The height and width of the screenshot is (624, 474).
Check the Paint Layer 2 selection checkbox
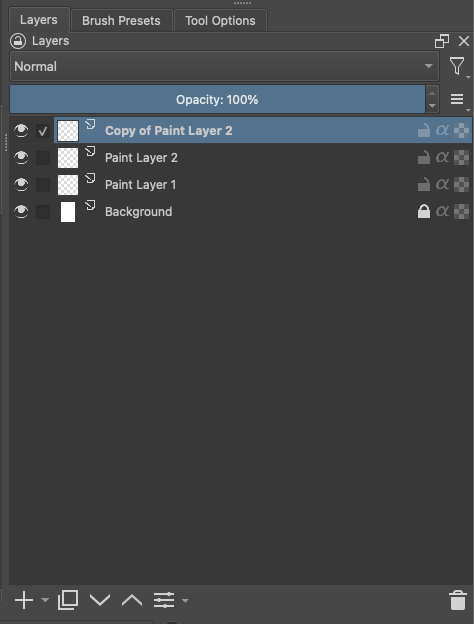coord(43,158)
